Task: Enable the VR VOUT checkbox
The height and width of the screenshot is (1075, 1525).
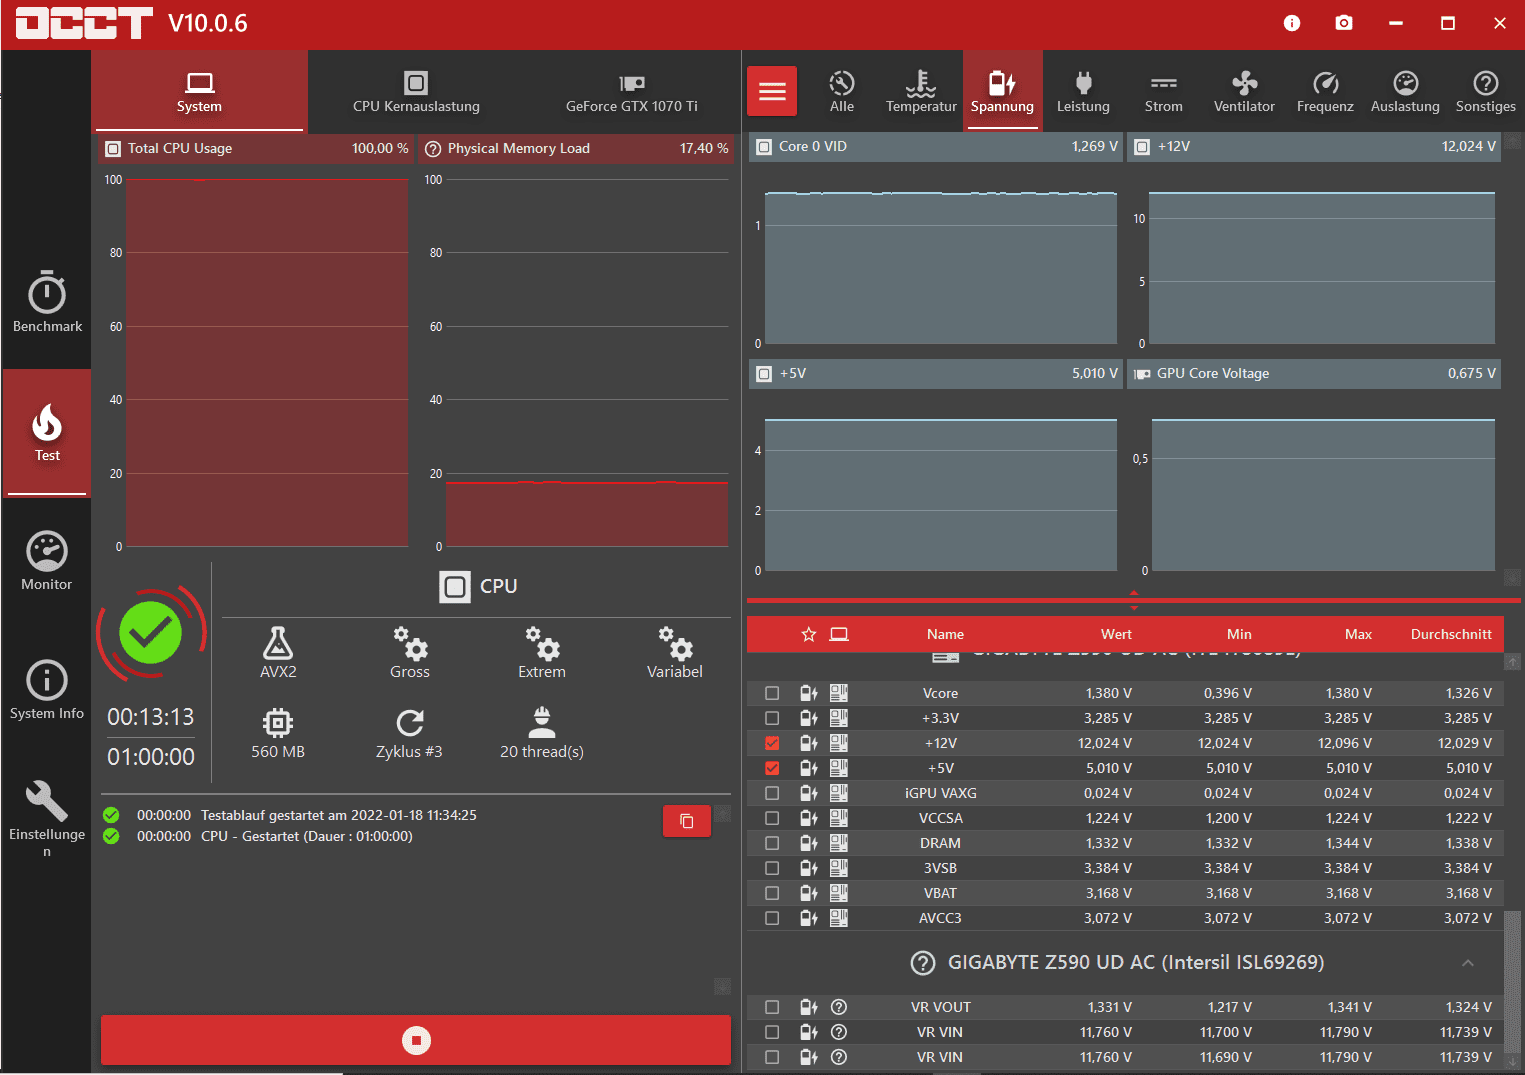Action: (x=772, y=1007)
